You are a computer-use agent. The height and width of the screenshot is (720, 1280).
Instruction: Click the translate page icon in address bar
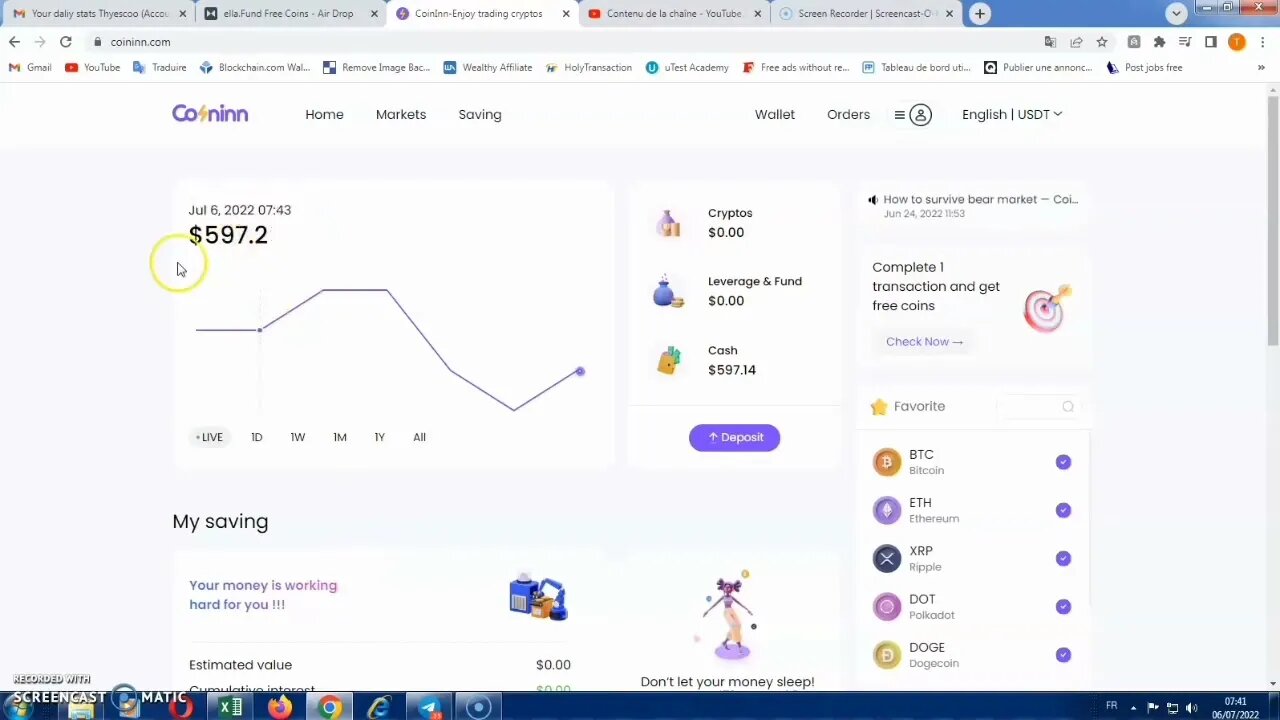[1050, 42]
